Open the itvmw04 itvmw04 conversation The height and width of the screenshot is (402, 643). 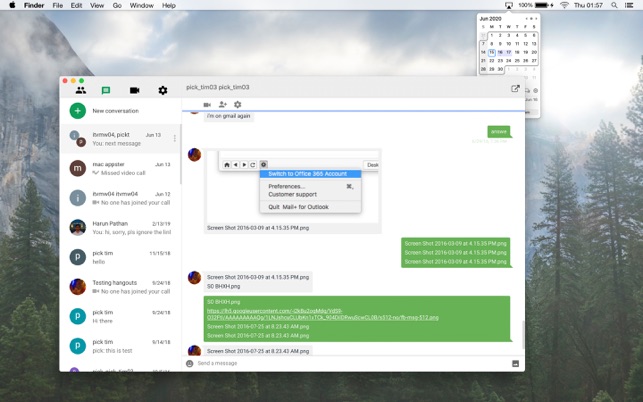121,198
